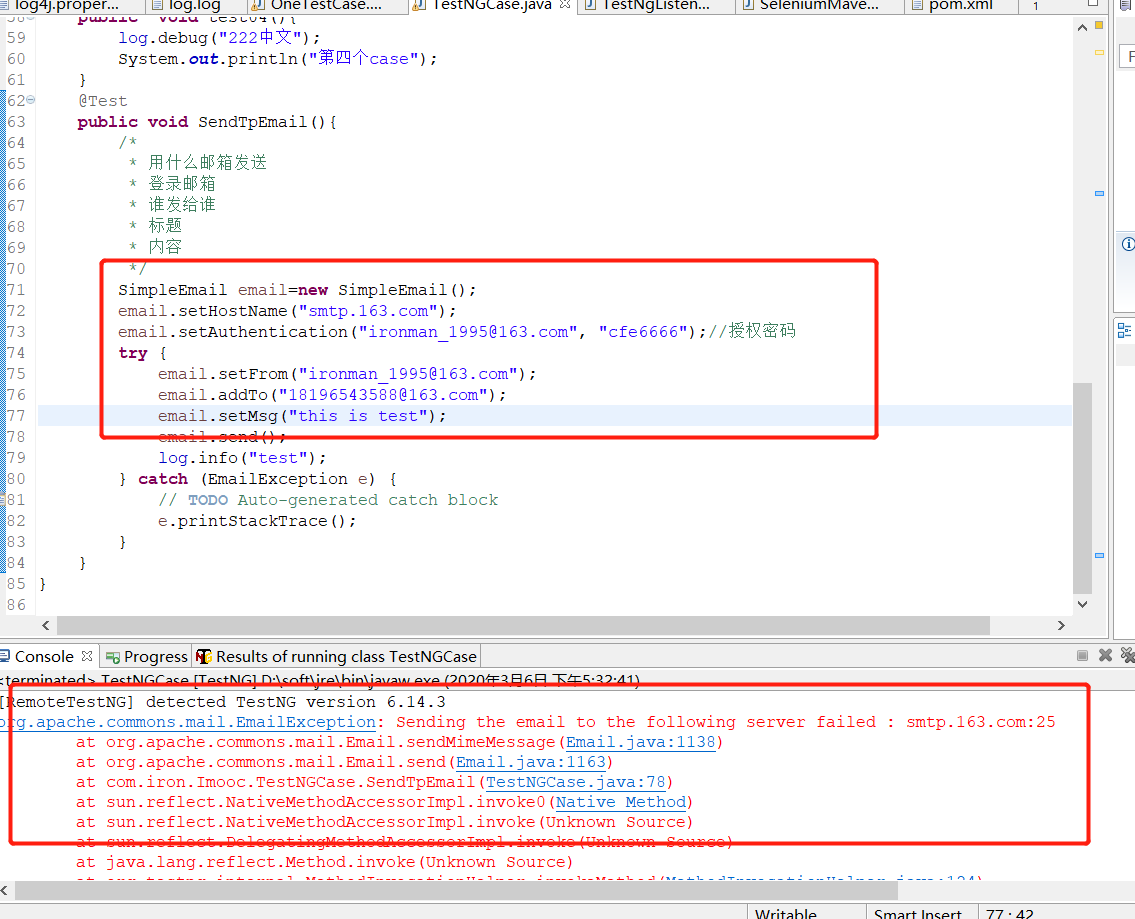The image size is (1135, 919).
Task: Click the Writable status bar entry
Action: coord(785,913)
